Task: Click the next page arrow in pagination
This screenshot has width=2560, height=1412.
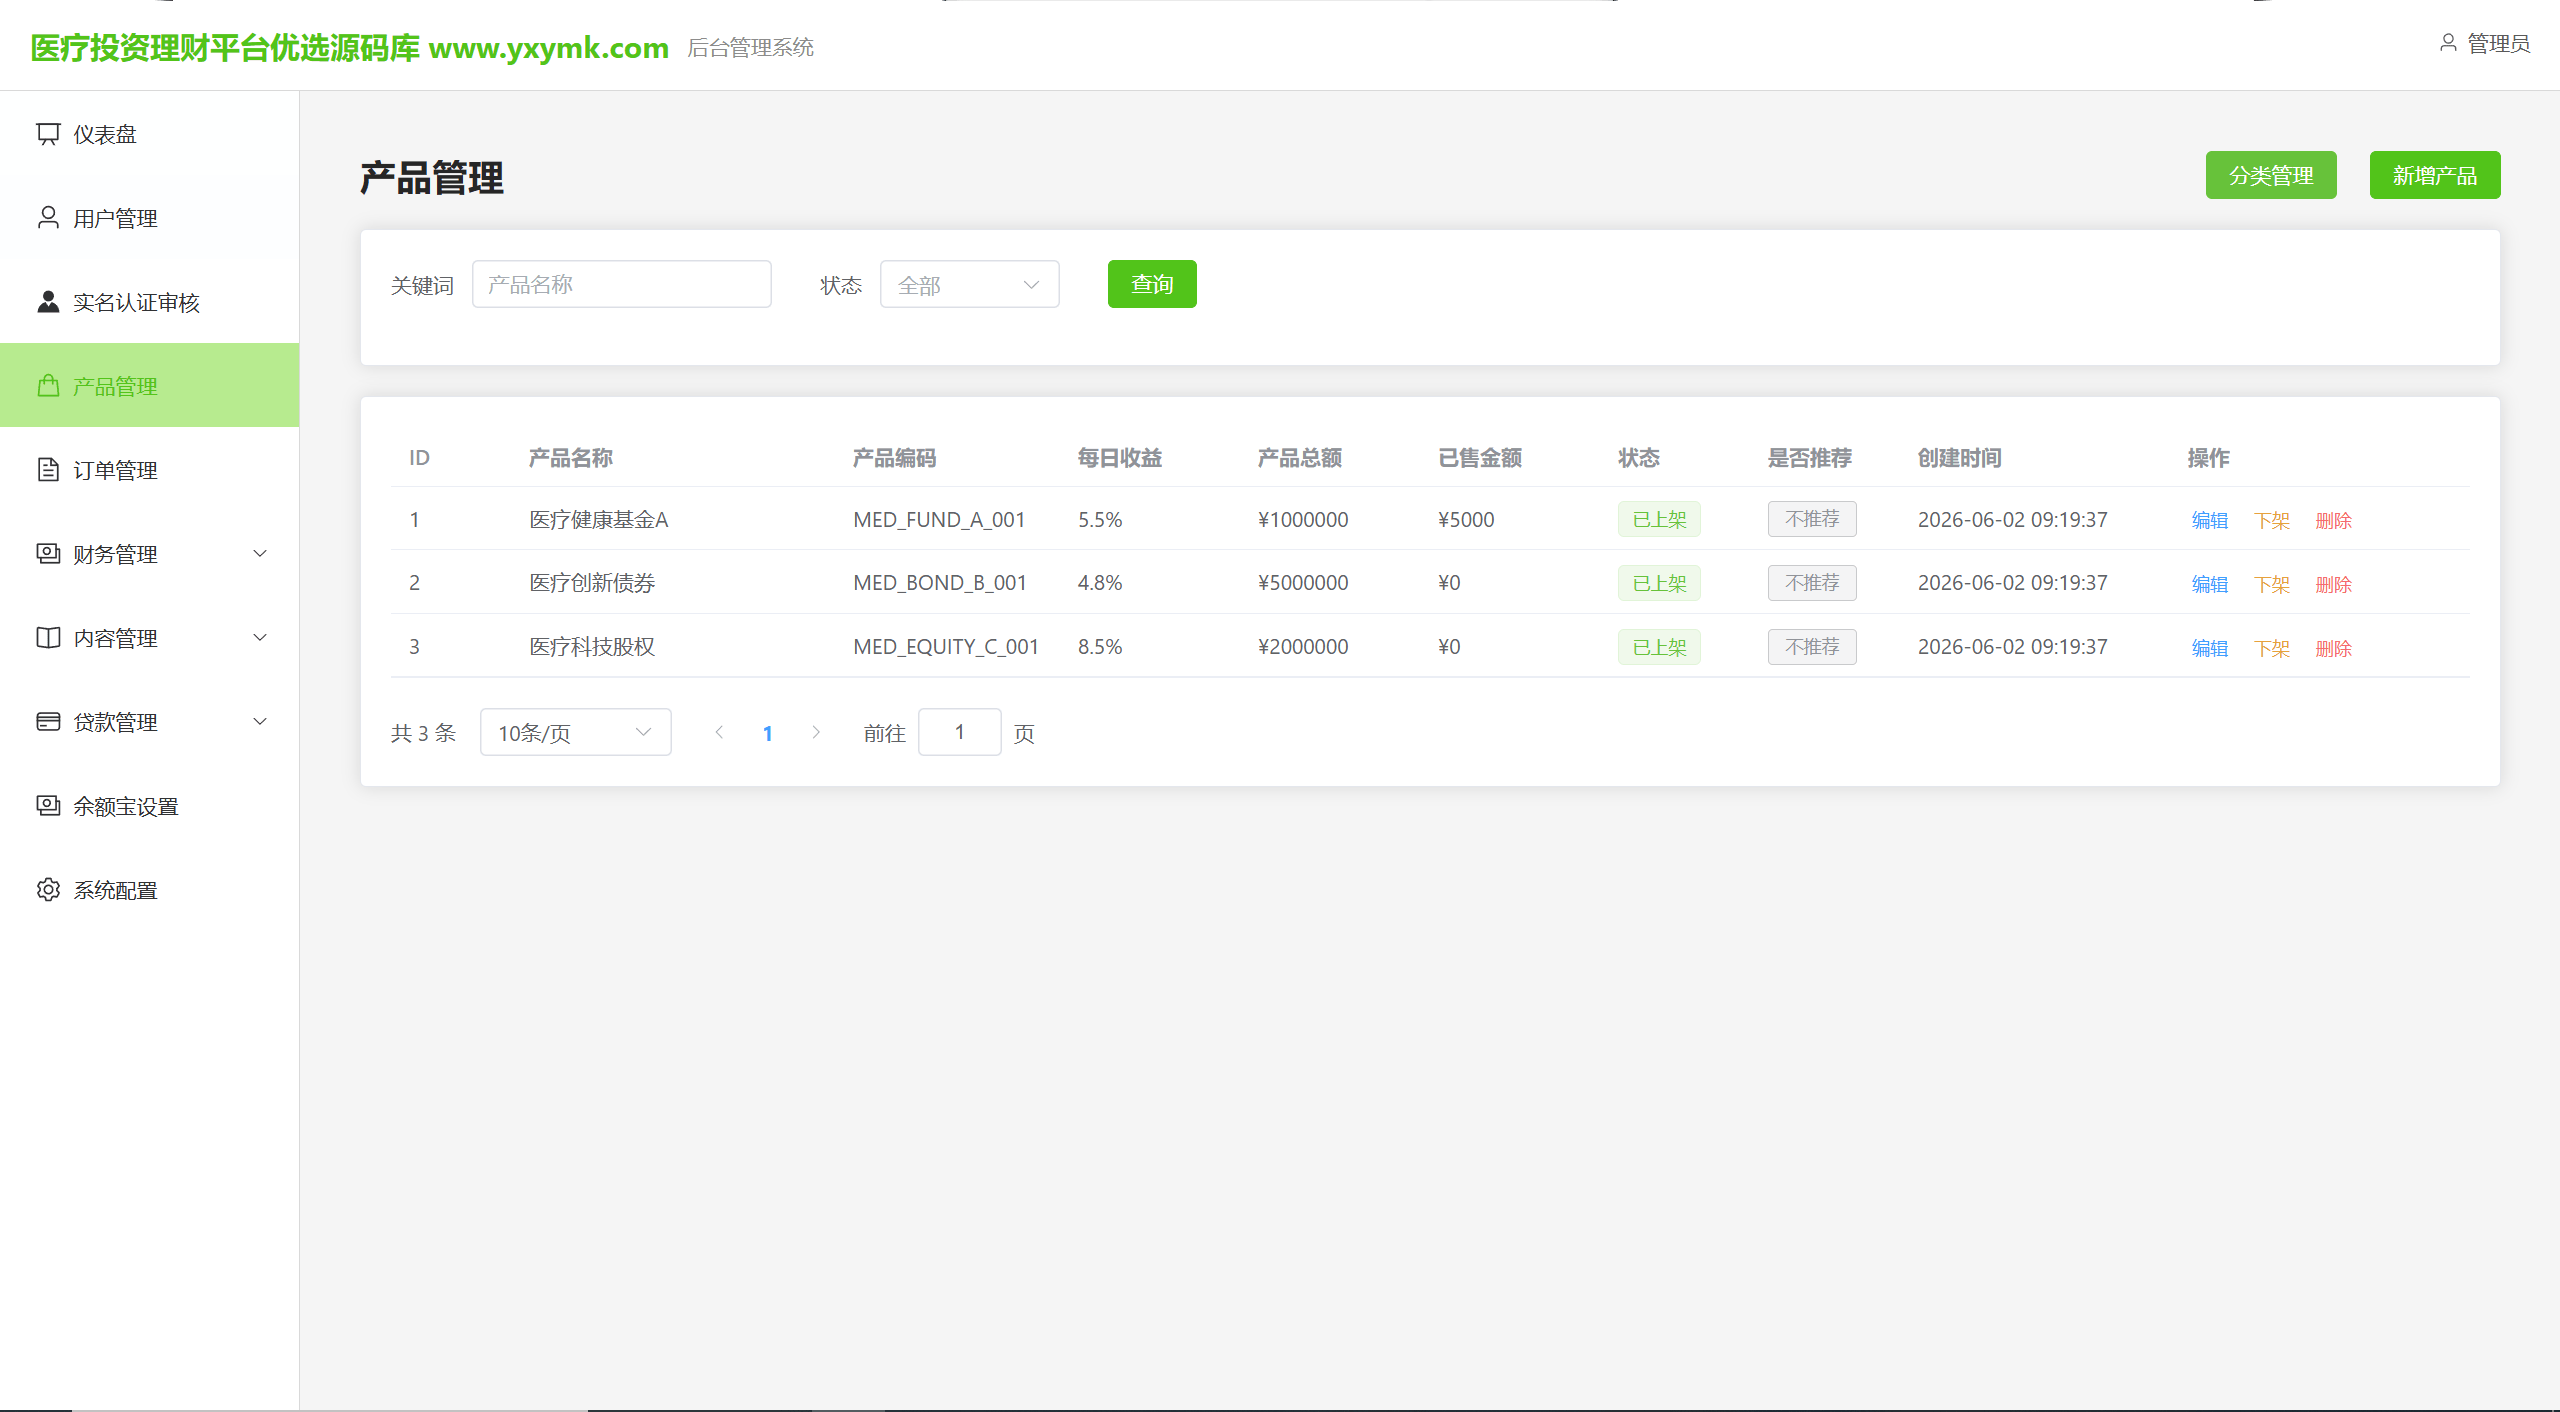Action: click(x=816, y=733)
